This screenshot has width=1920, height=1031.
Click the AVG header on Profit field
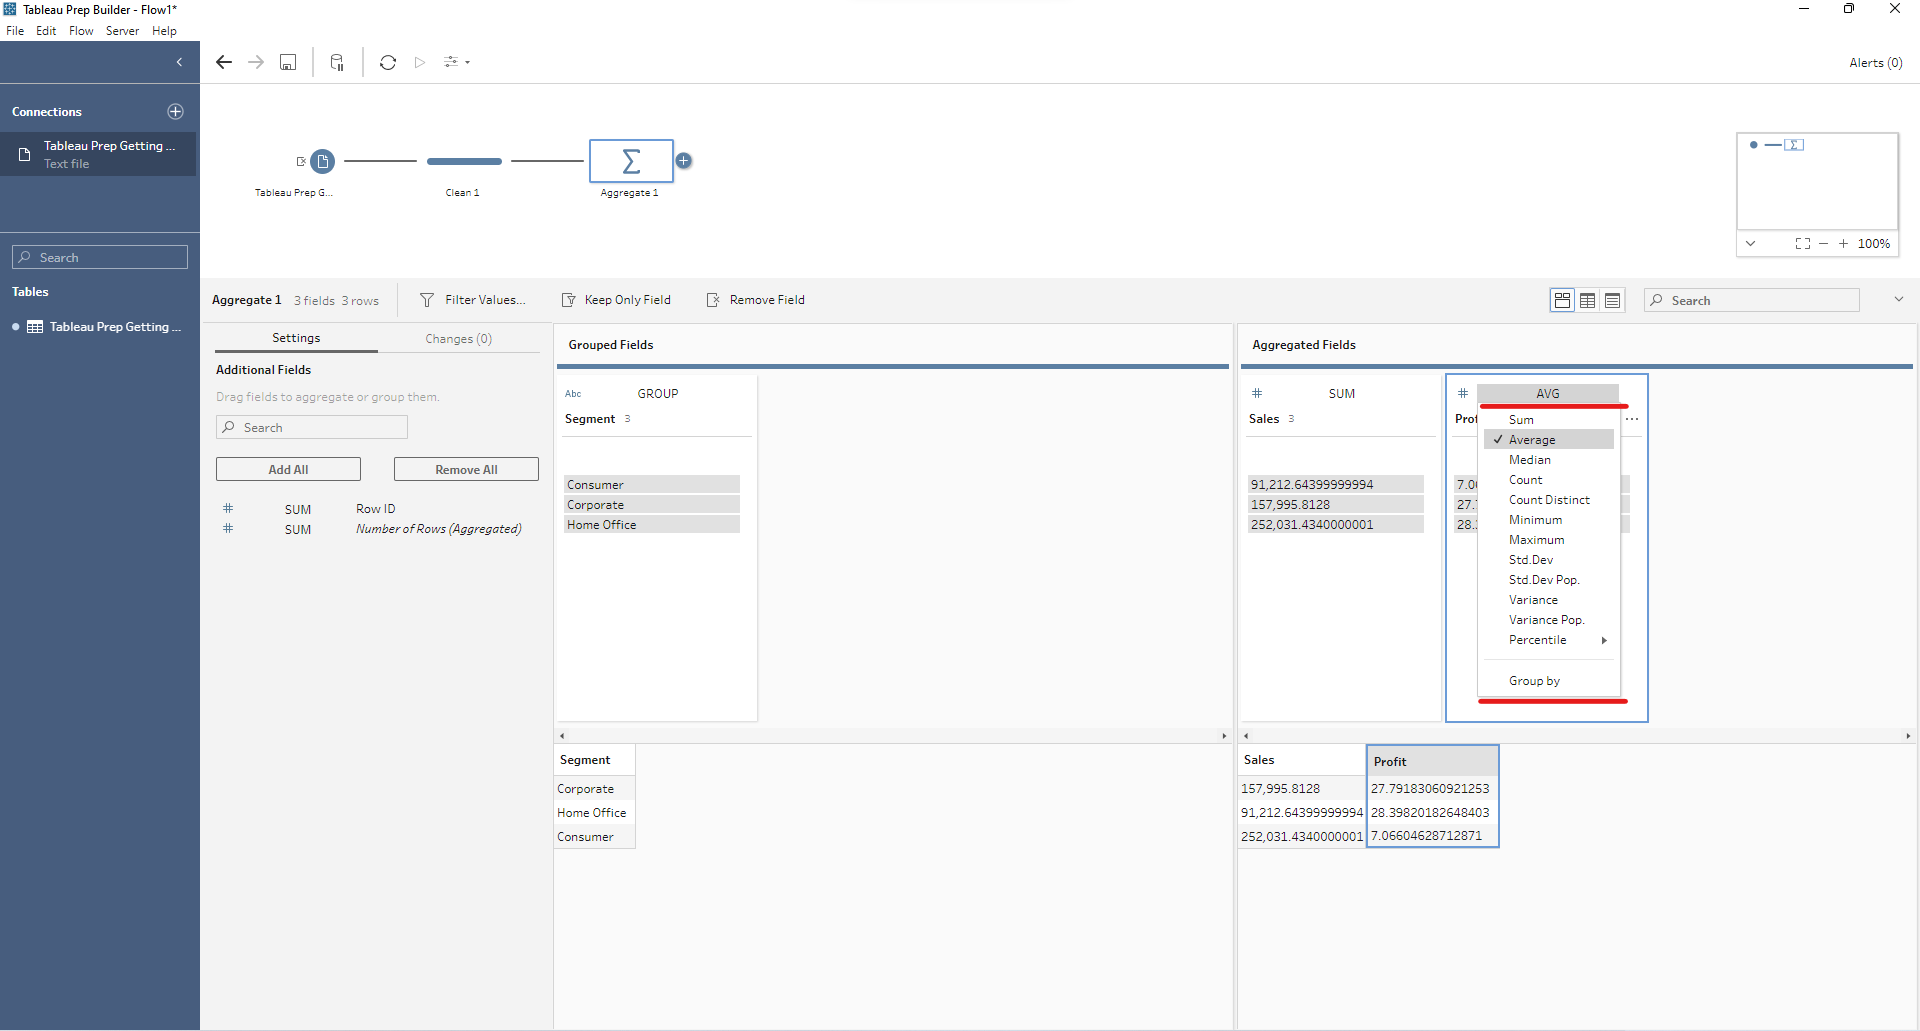(x=1548, y=393)
